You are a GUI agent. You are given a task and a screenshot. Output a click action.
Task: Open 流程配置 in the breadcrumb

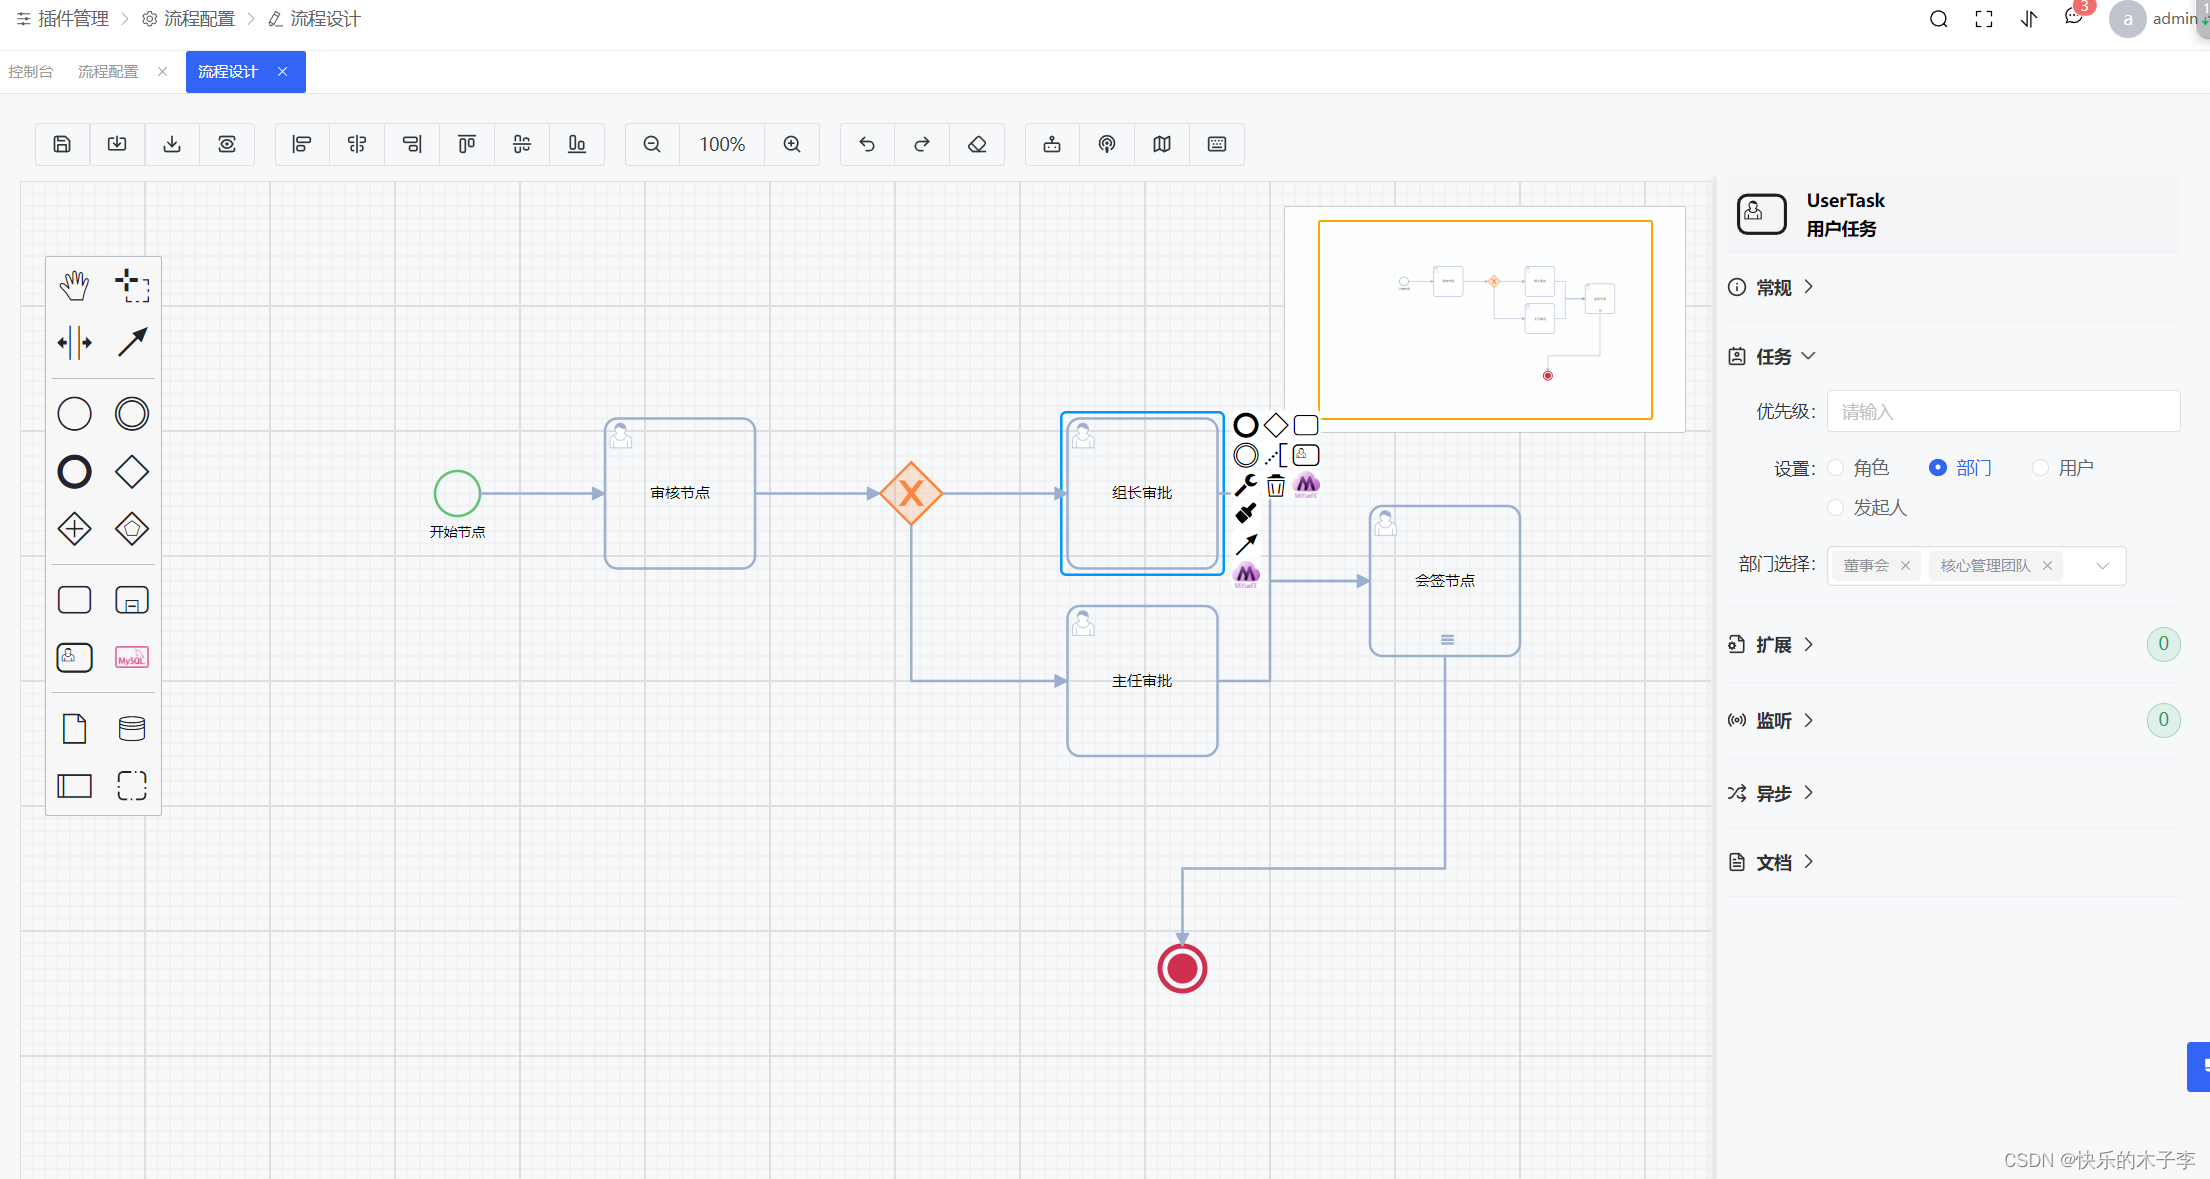point(198,18)
